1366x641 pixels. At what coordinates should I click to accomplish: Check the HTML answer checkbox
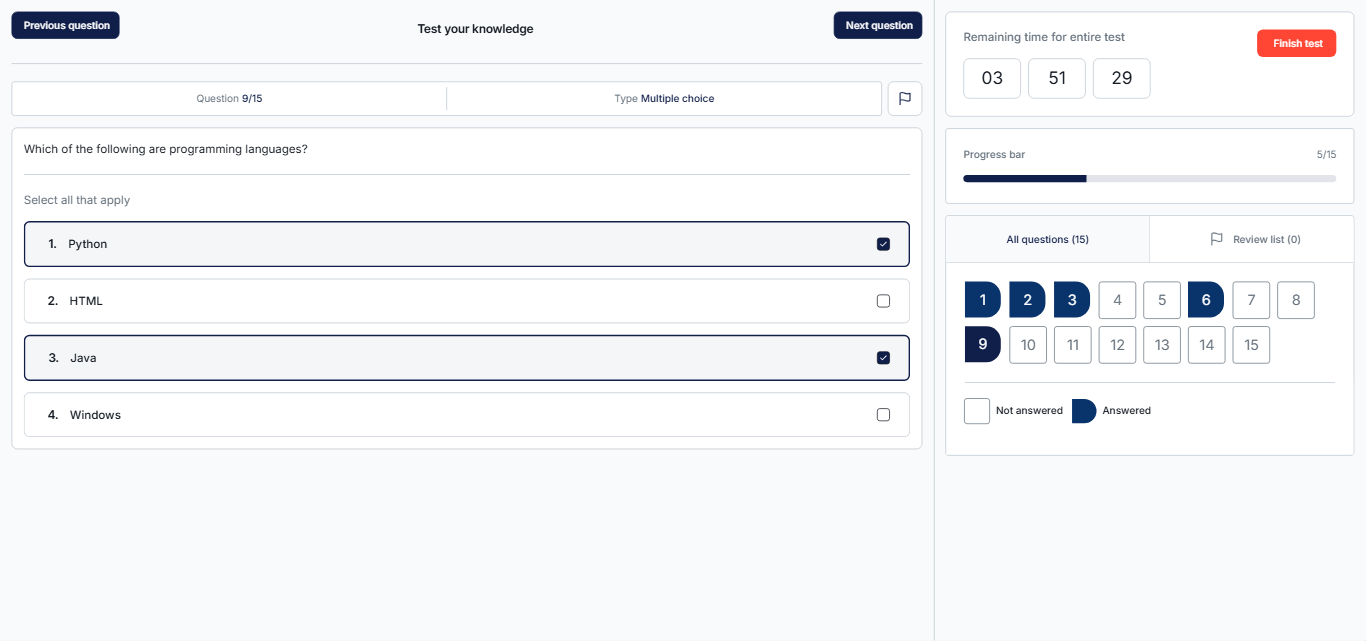883,301
